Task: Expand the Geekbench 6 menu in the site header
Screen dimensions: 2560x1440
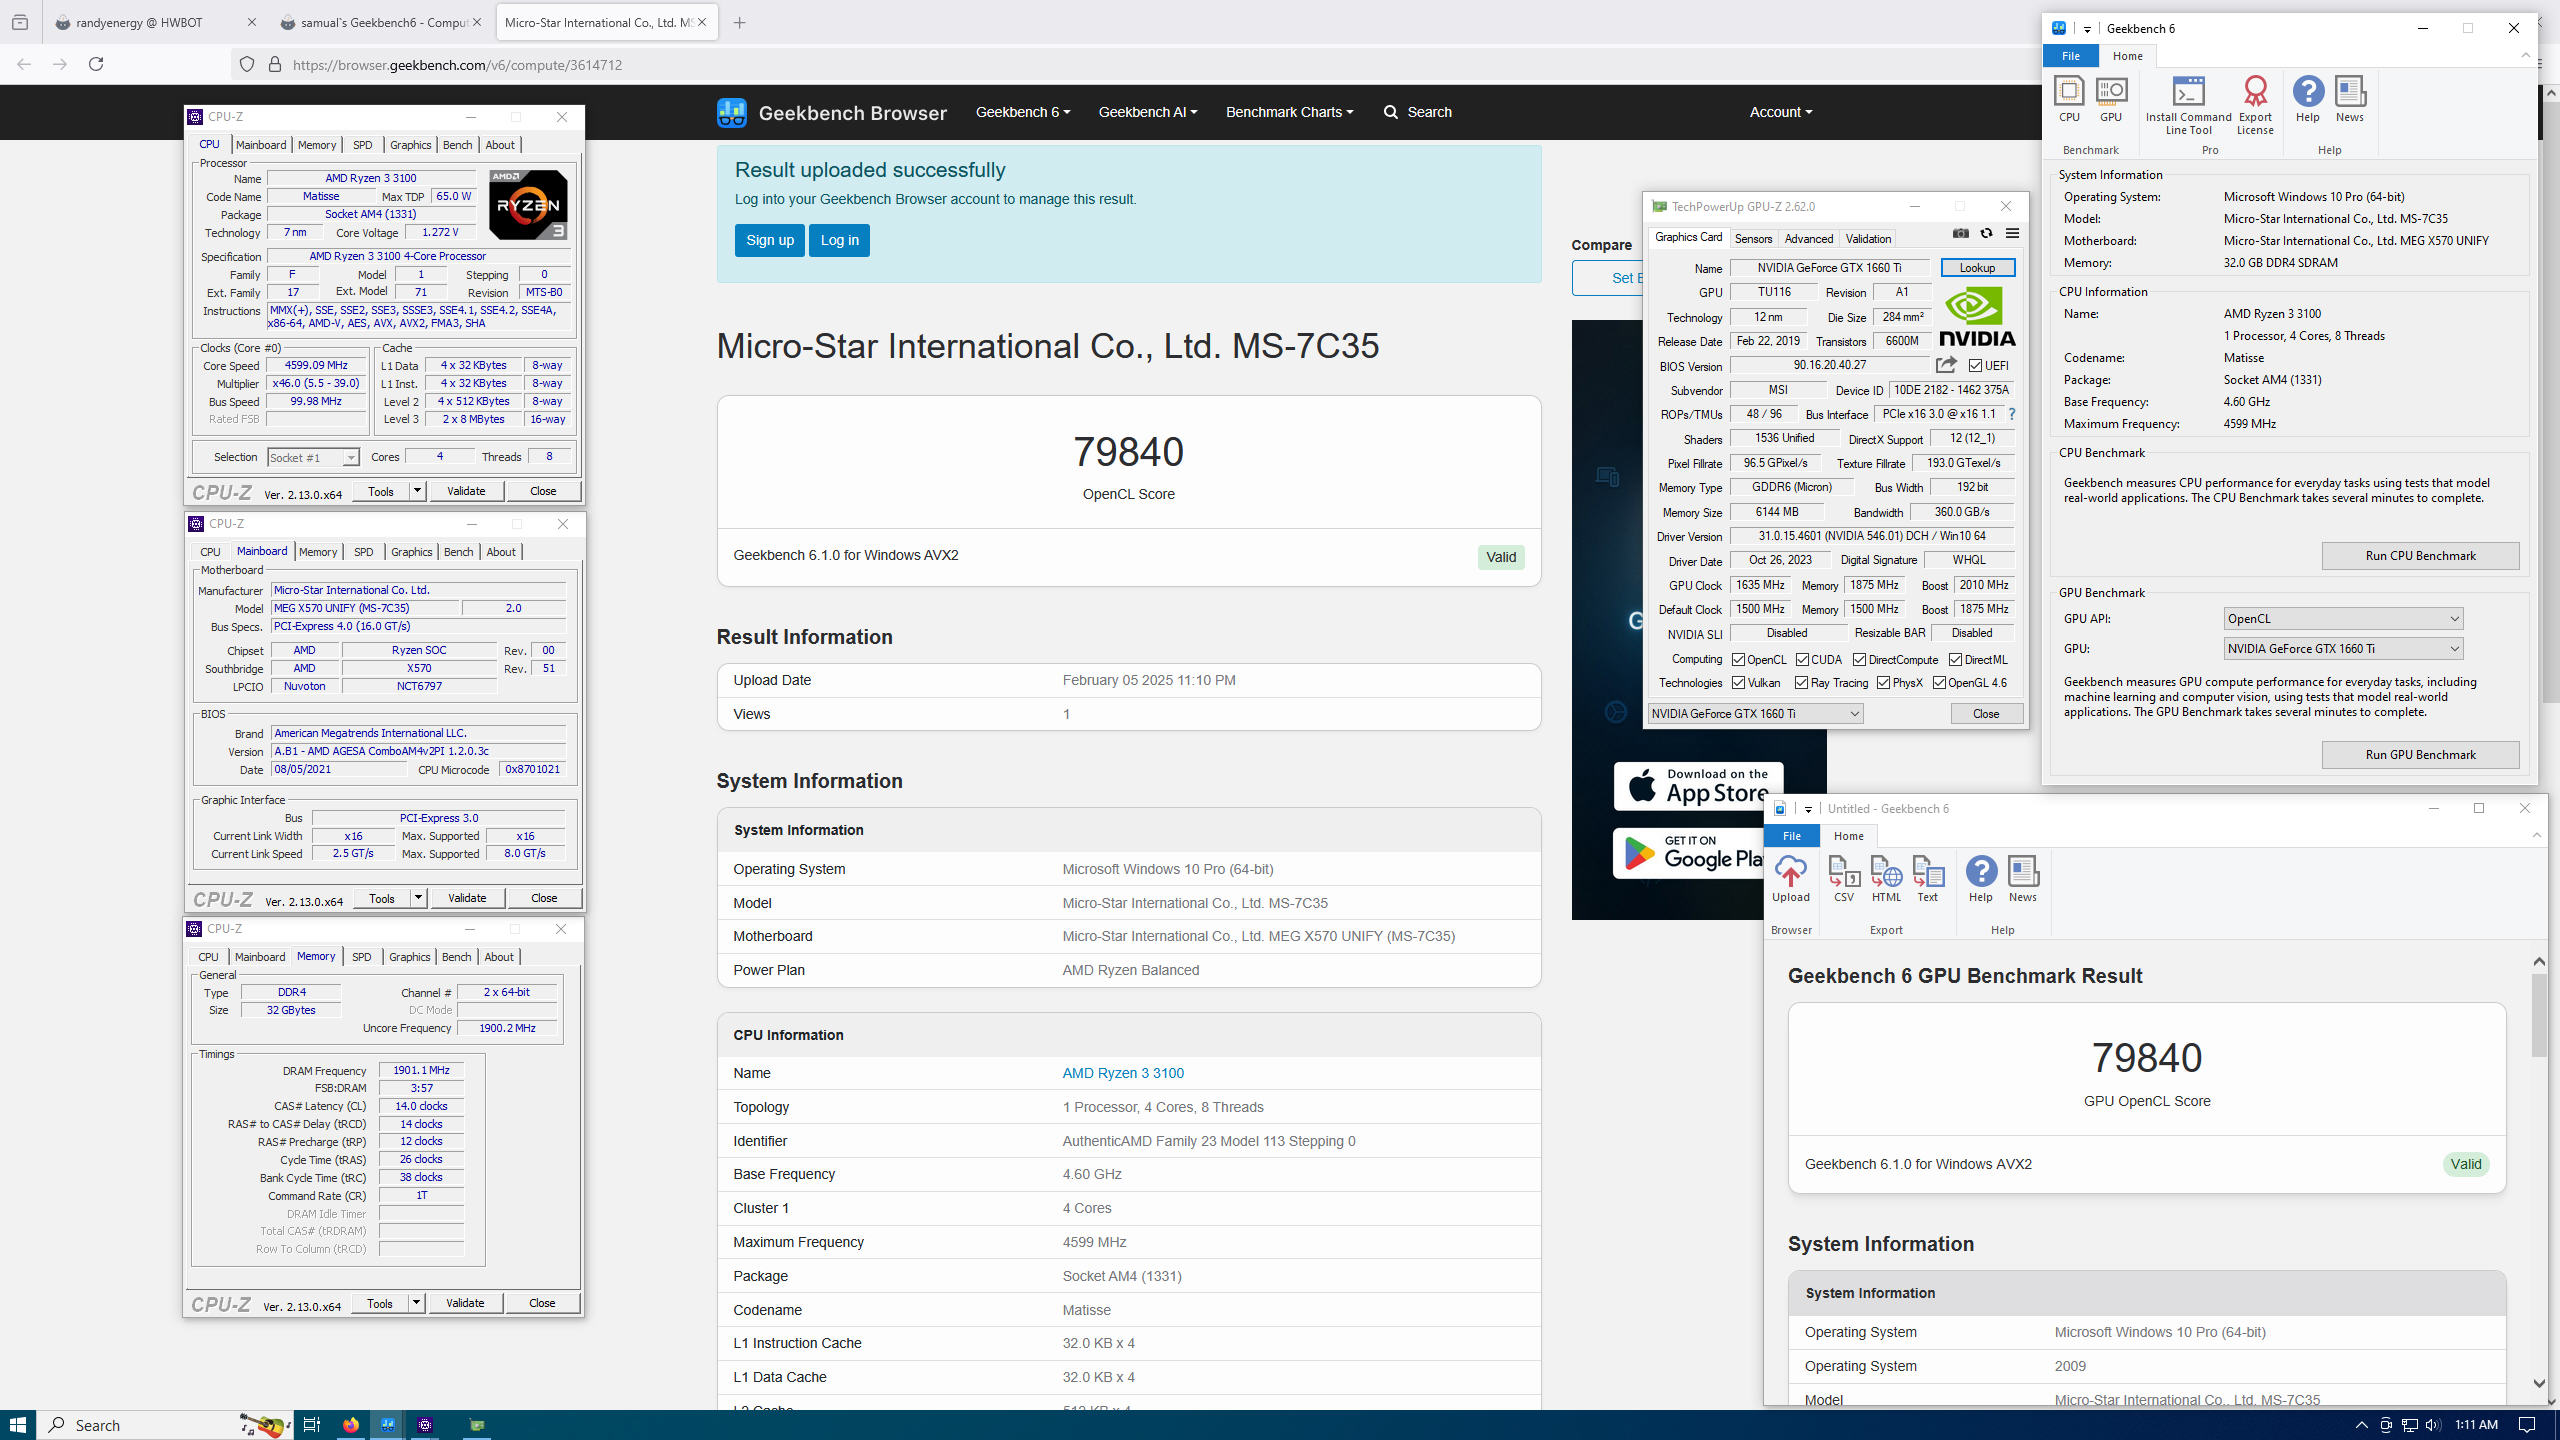Action: (1022, 112)
